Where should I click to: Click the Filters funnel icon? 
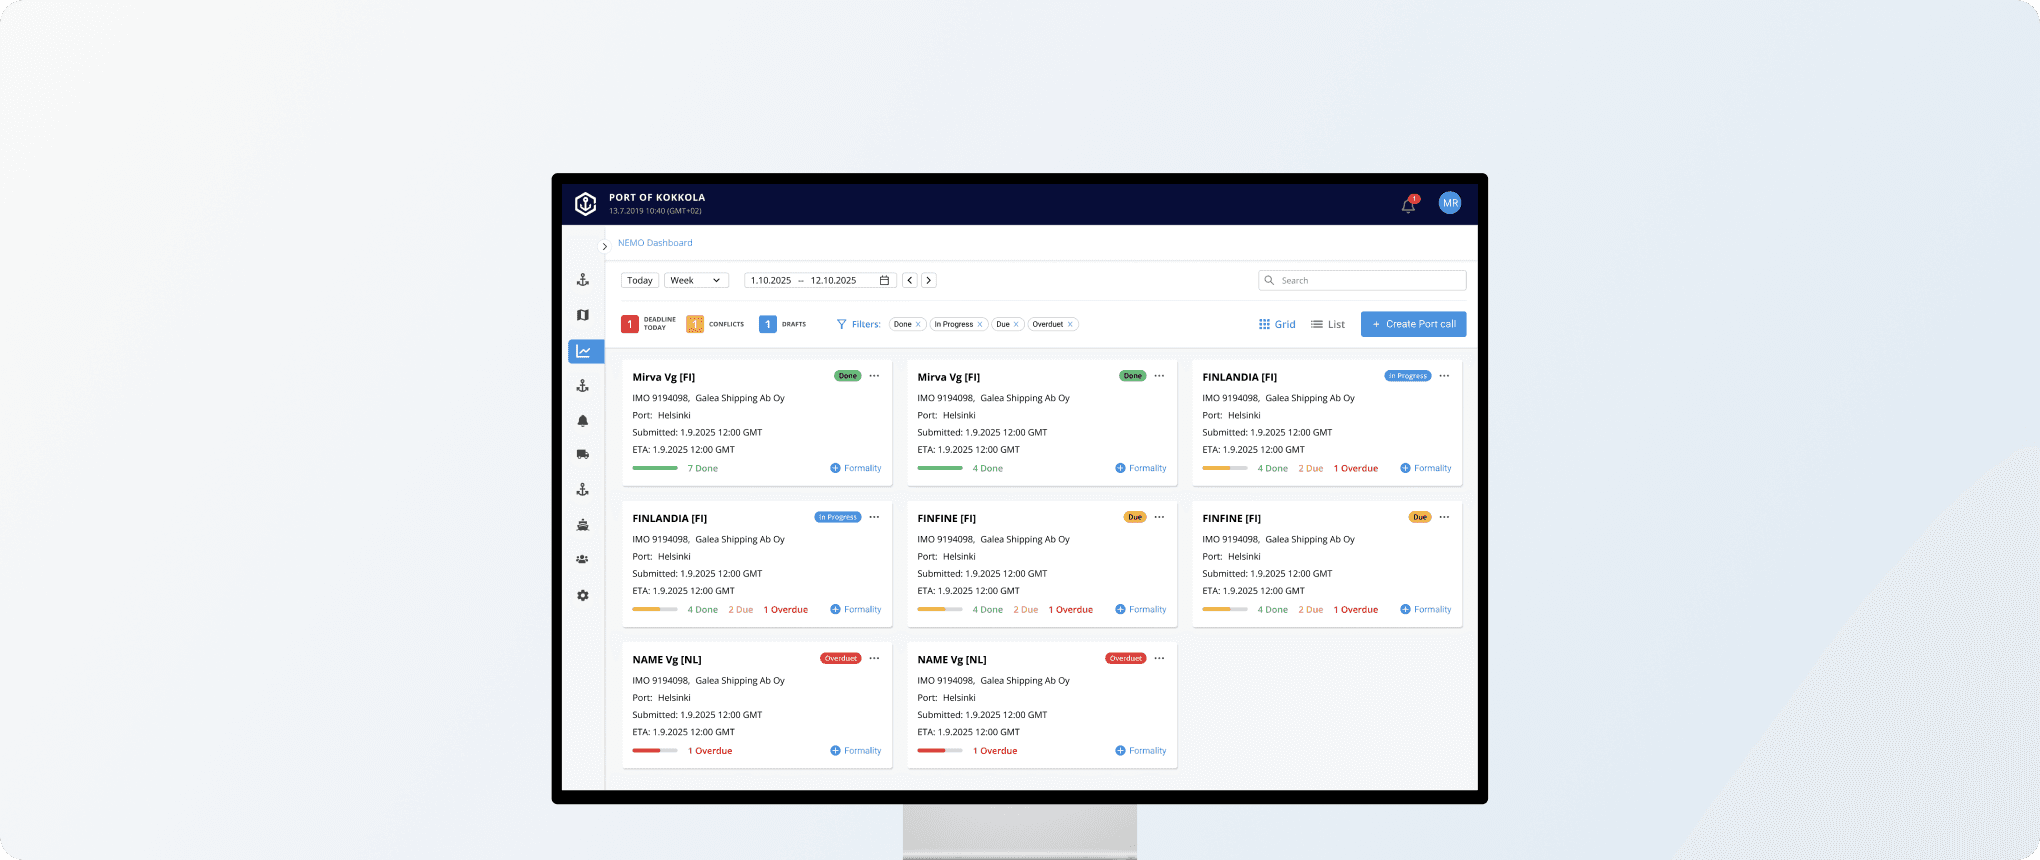pos(842,324)
